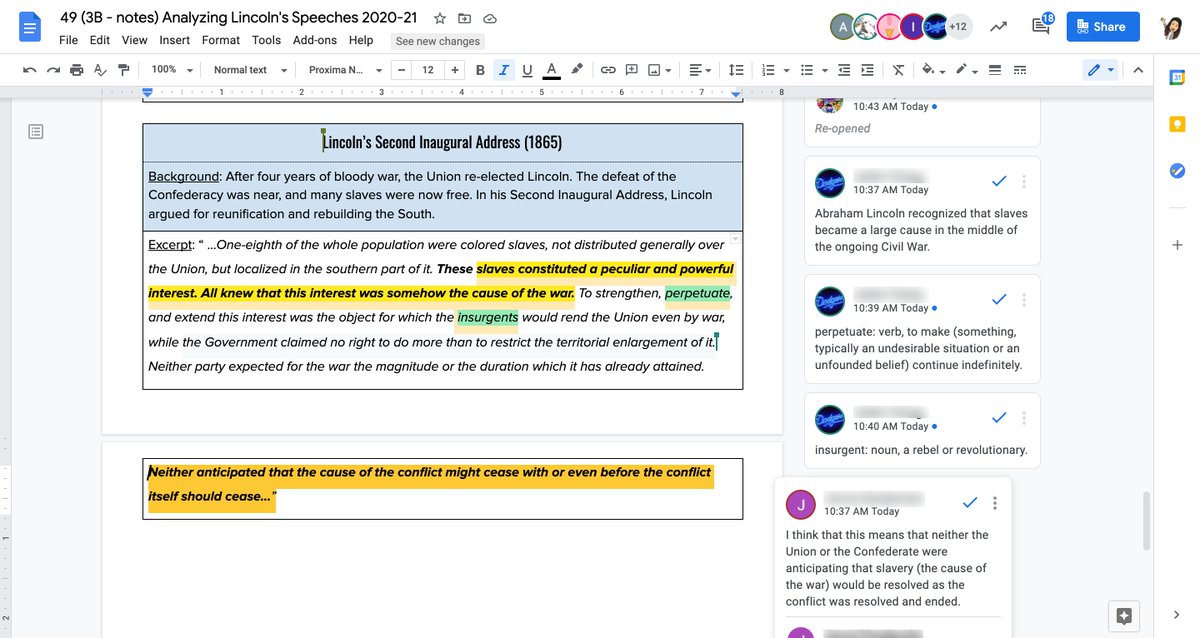View the cloud document status

489,19
